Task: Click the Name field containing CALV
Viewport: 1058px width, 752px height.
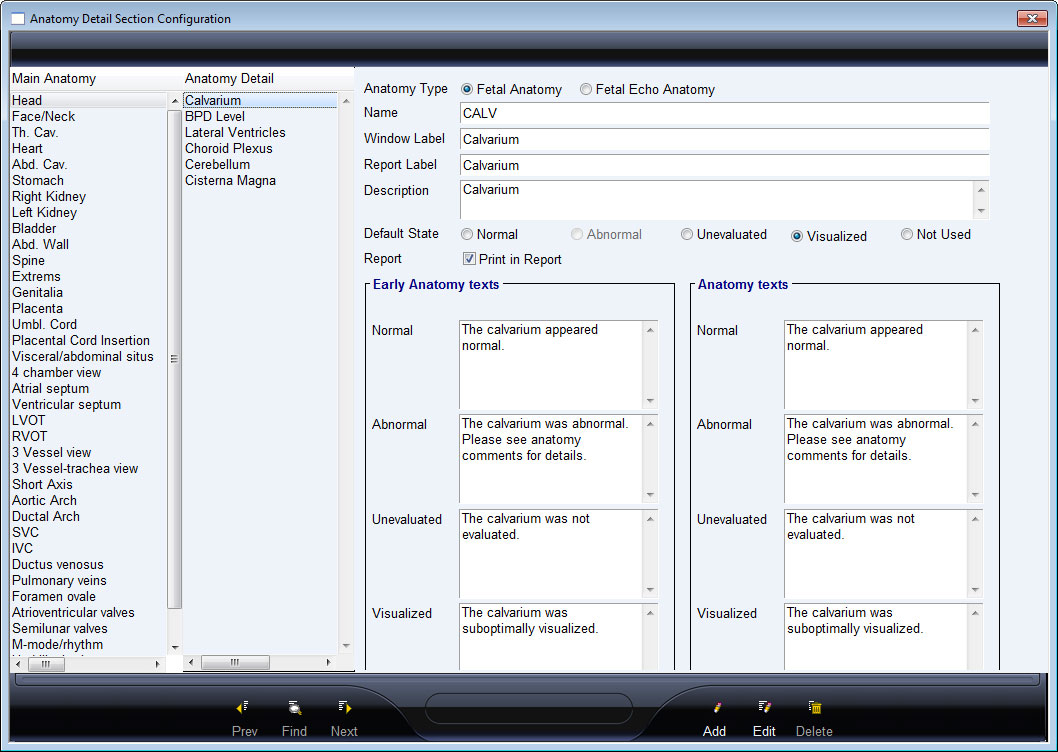Action: pyautogui.click(x=725, y=113)
